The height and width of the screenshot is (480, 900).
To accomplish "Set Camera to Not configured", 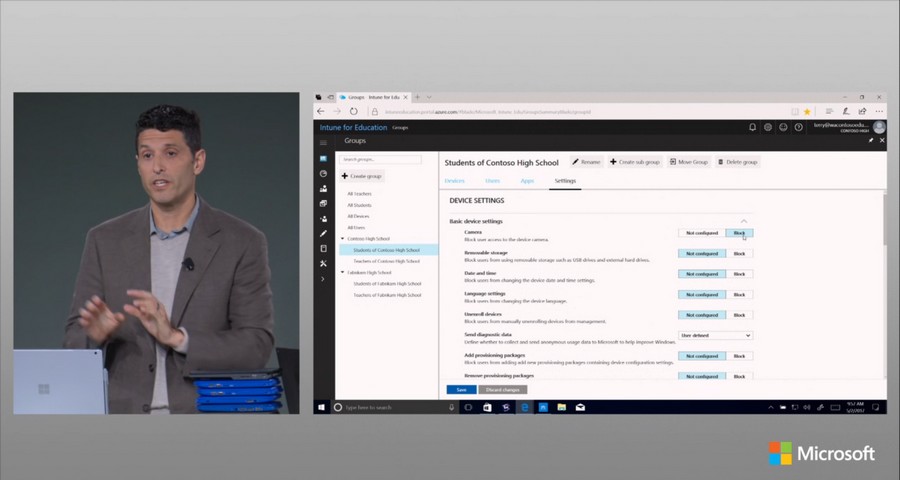I will pyautogui.click(x=701, y=233).
